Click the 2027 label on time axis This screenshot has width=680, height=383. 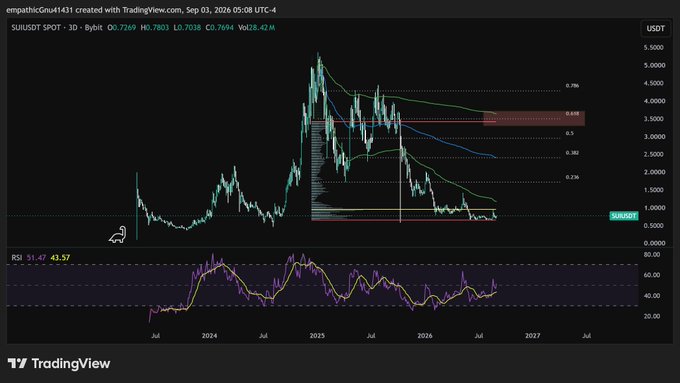pos(533,336)
